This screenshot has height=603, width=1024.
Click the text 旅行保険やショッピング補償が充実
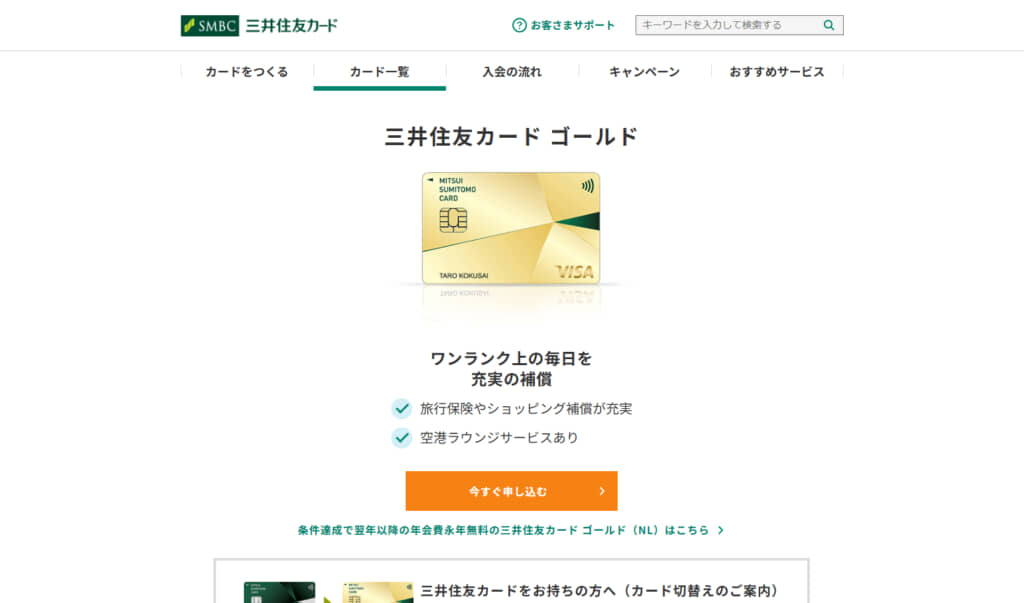pyautogui.click(x=526, y=409)
